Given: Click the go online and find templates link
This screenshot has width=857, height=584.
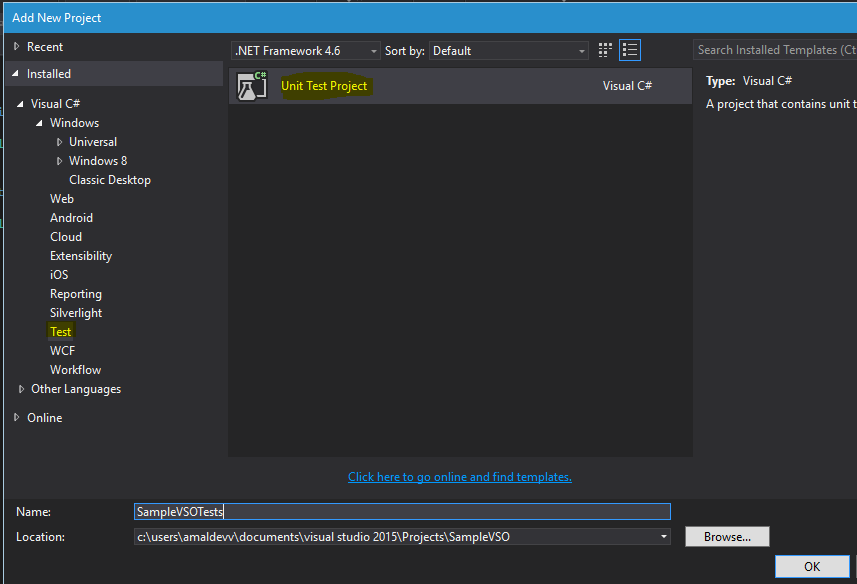Looking at the screenshot, I should 460,477.
